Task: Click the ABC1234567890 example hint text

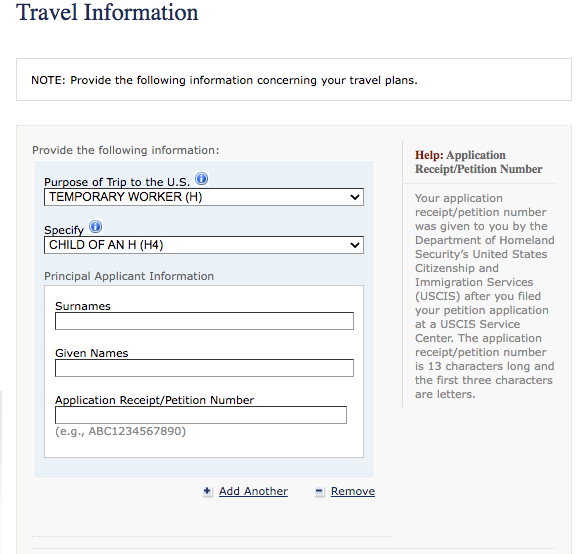Action: (x=120, y=431)
